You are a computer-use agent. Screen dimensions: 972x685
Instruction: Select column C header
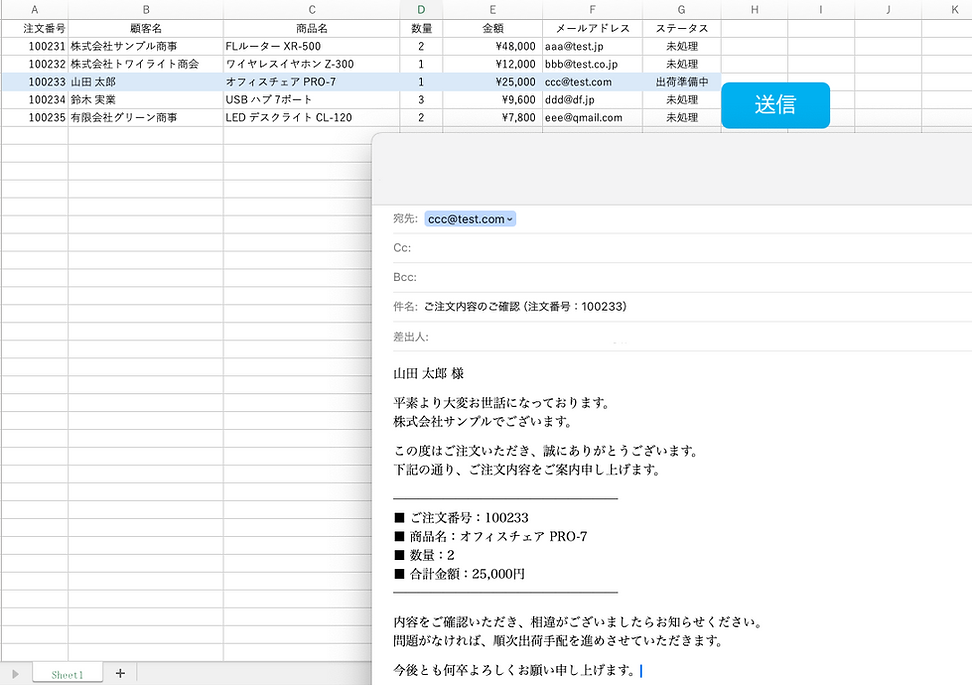tap(312, 9)
